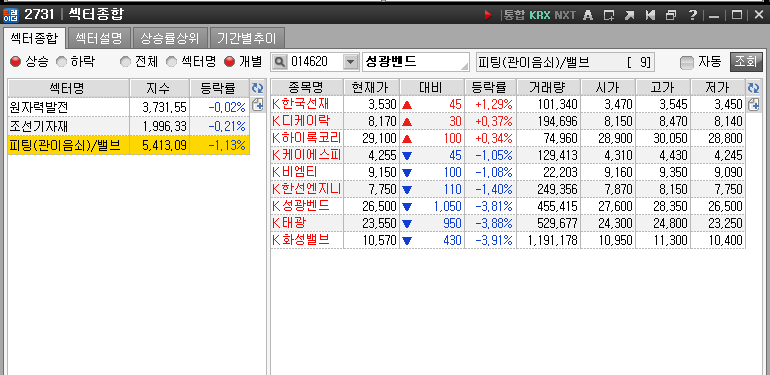
Task: Select the 하락 radio button
Action: (x=61, y=62)
